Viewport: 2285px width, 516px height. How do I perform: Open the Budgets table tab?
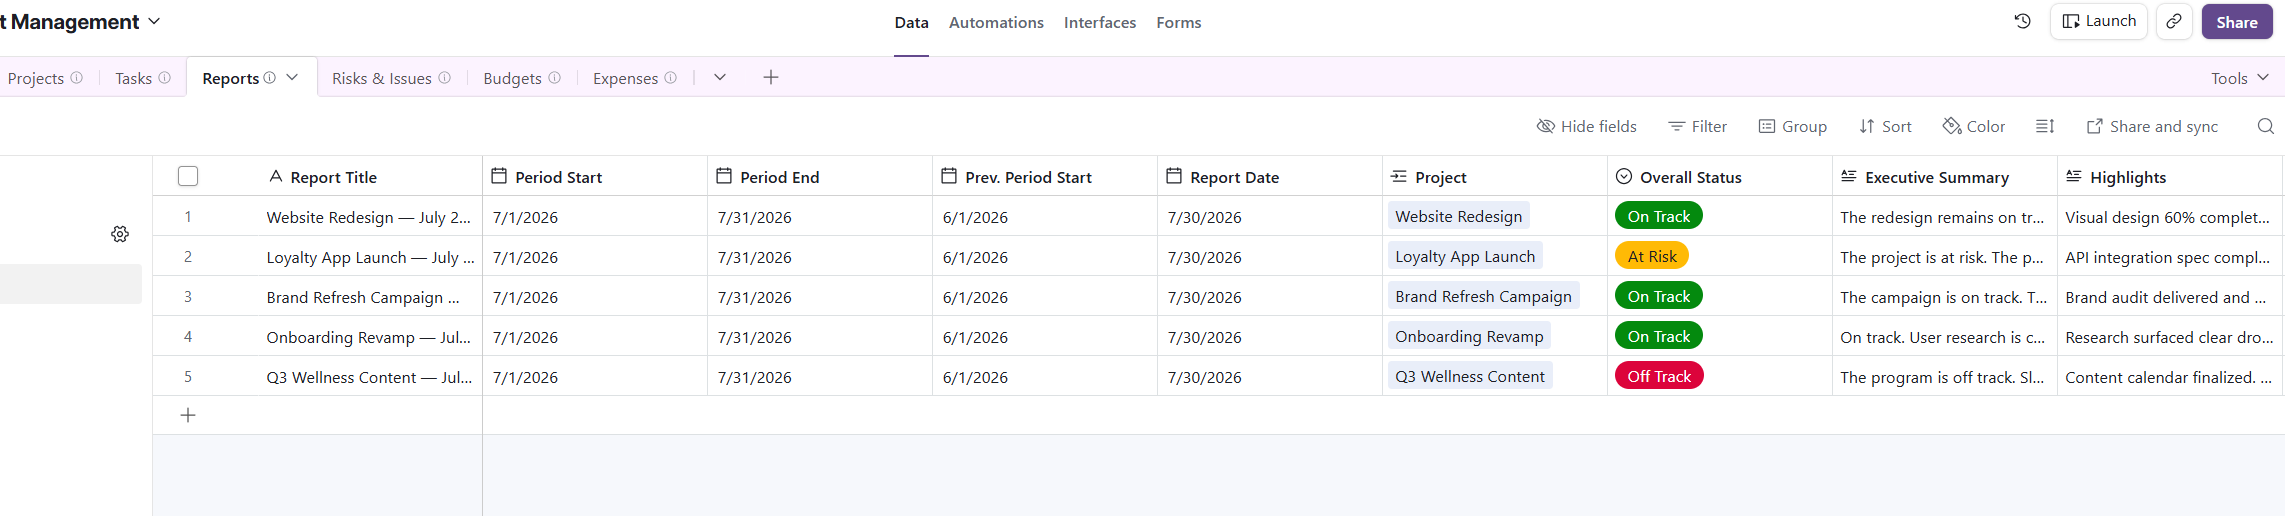(x=512, y=78)
